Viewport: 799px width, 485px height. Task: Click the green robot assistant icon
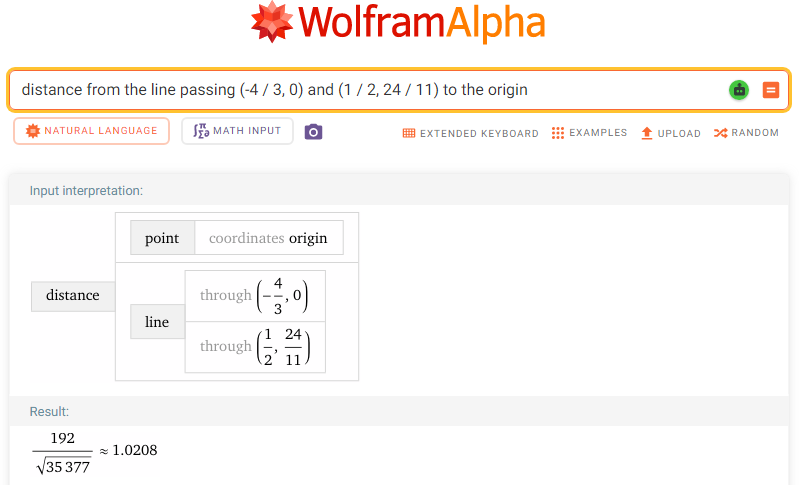click(x=739, y=90)
